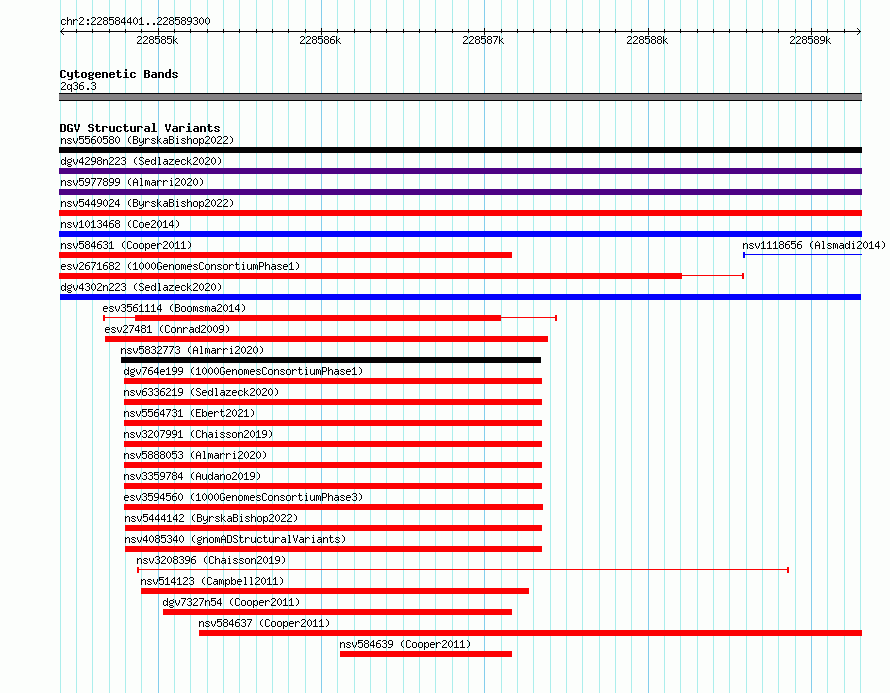Click the DGV Structural Variants track title
890x693 pixels.
140,128
